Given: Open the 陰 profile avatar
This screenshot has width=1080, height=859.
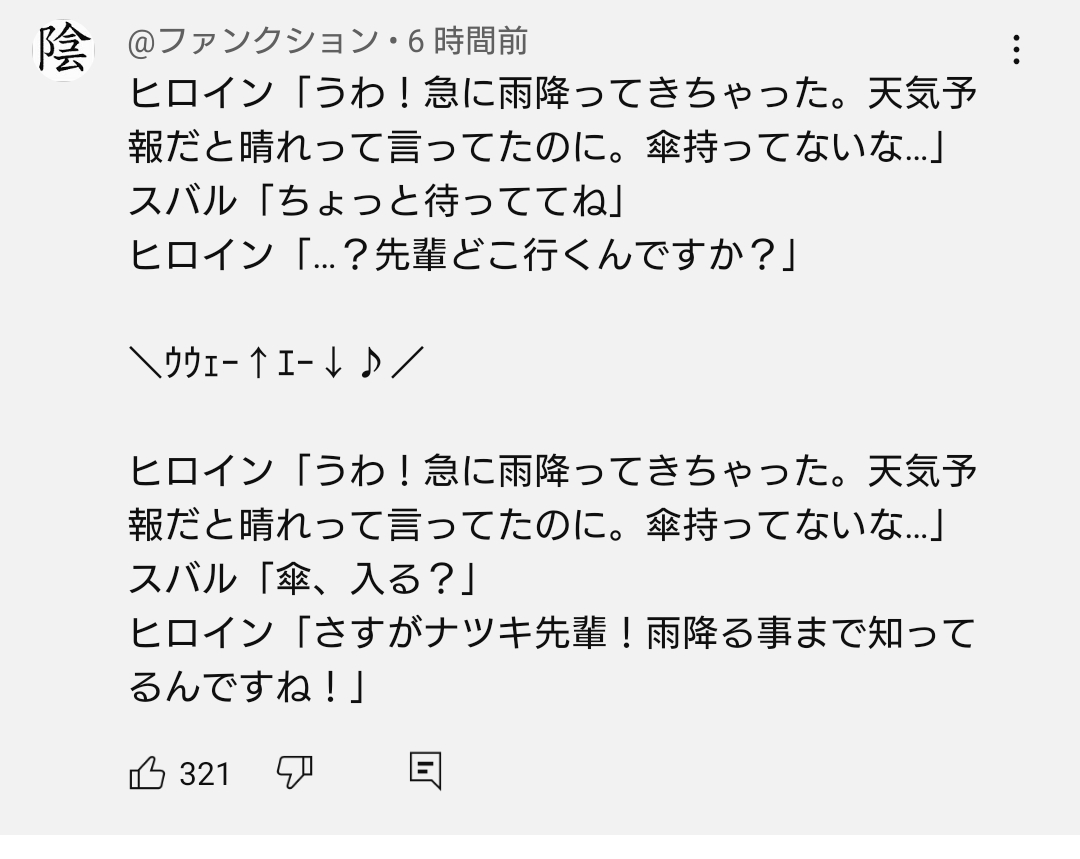Looking at the screenshot, I should point(65,50).
